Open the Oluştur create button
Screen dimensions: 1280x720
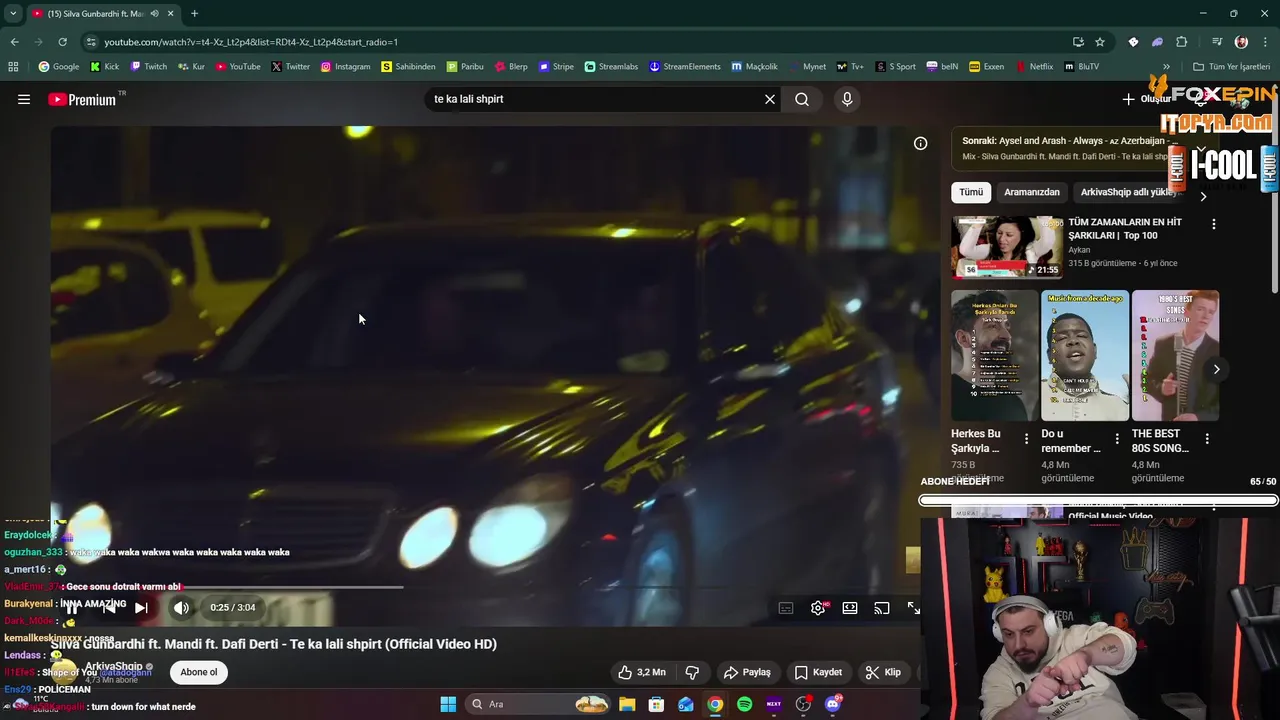tap(1146, 99)
